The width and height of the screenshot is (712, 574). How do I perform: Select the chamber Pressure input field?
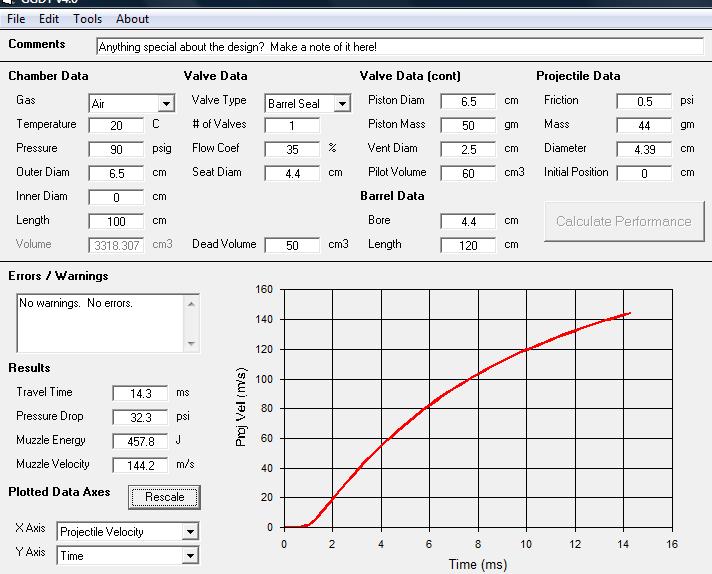[116, 149]
